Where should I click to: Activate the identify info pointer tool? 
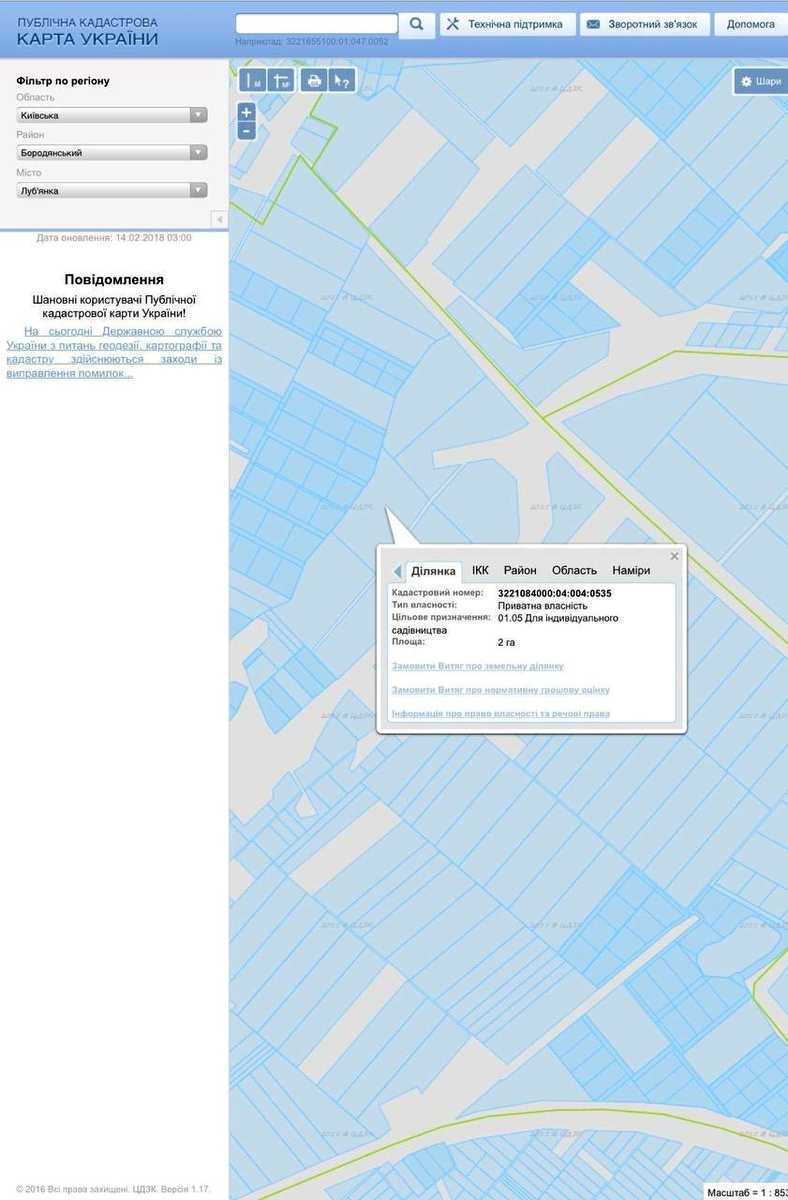(x=342, y=81)
